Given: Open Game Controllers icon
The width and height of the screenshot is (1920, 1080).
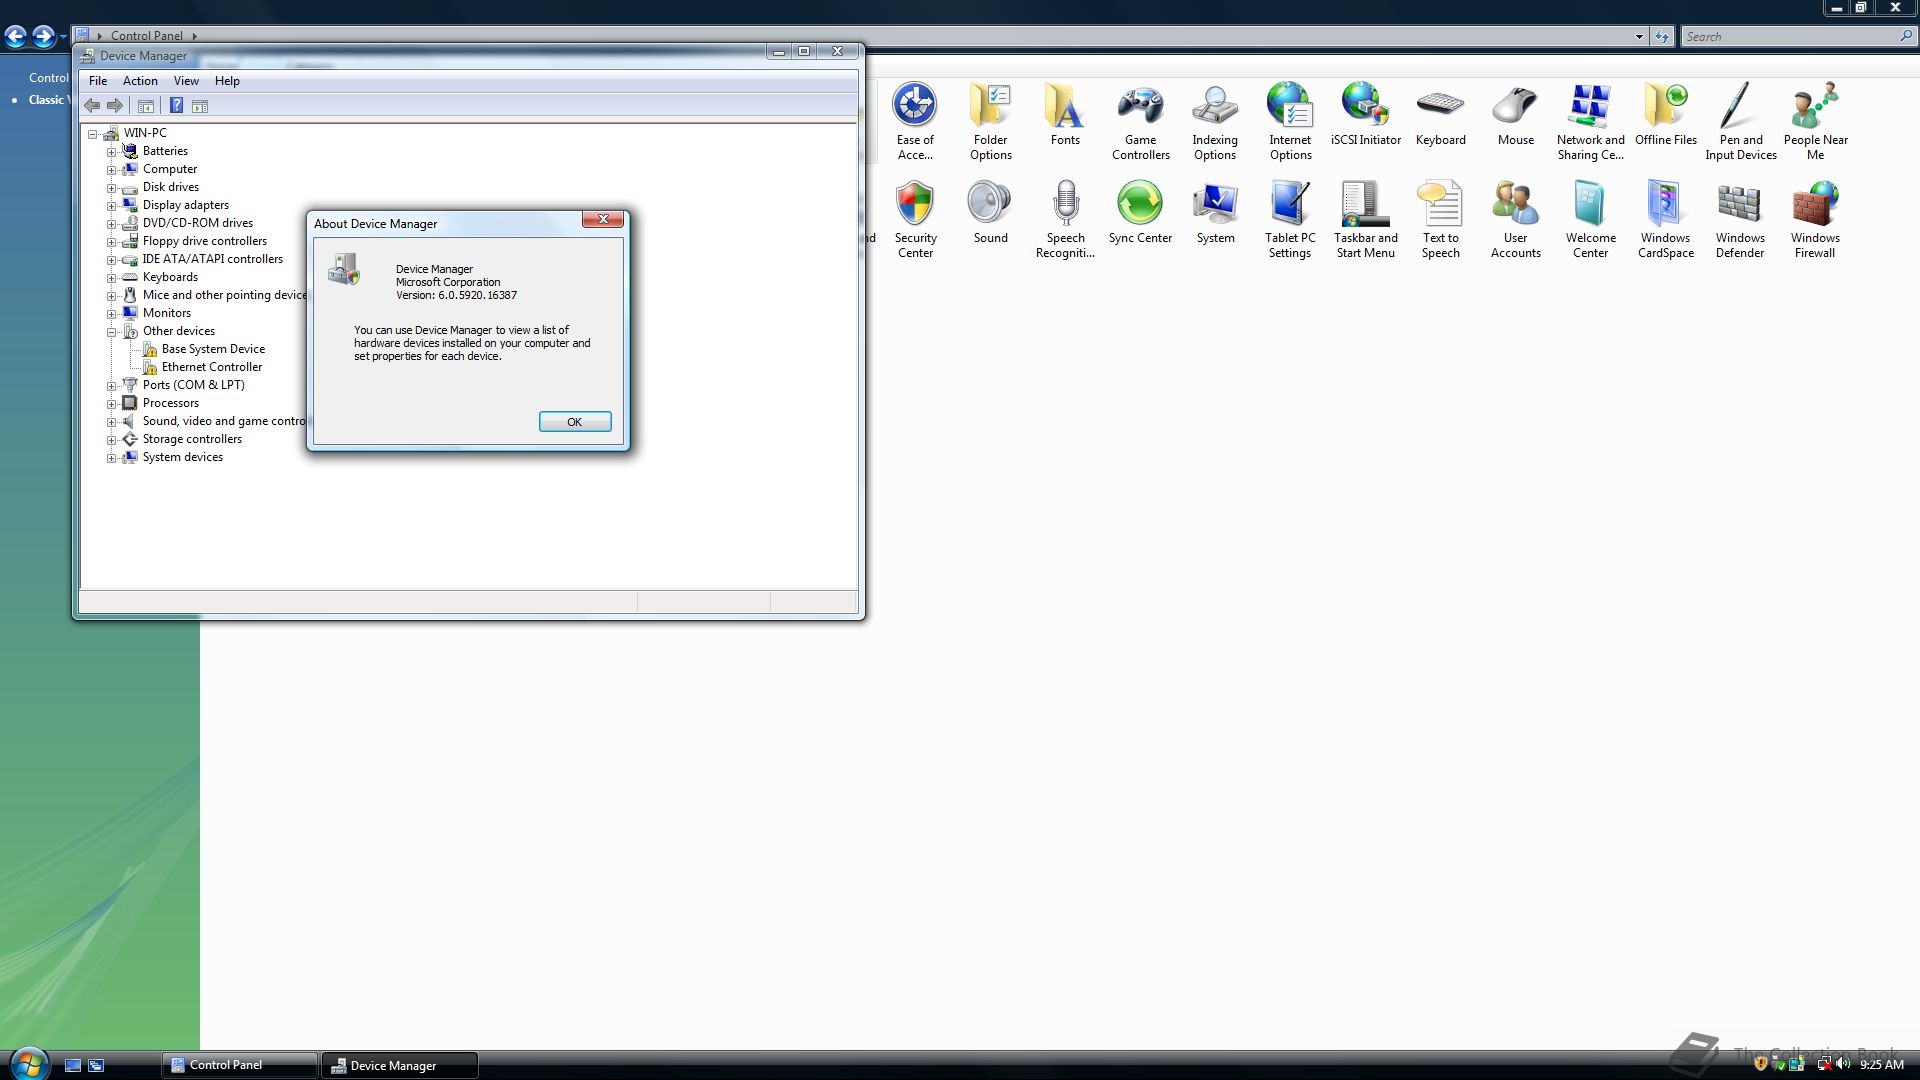Looking at the screenshot, I should coord(1140,121).
